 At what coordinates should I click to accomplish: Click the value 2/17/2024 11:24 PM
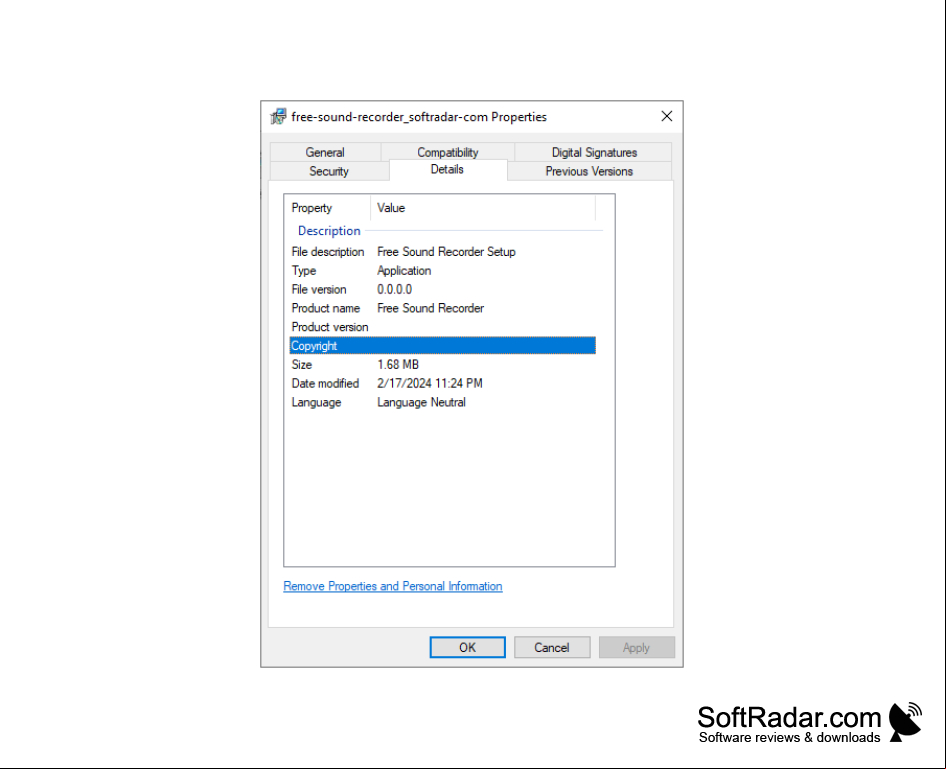[x=430, y=384]
